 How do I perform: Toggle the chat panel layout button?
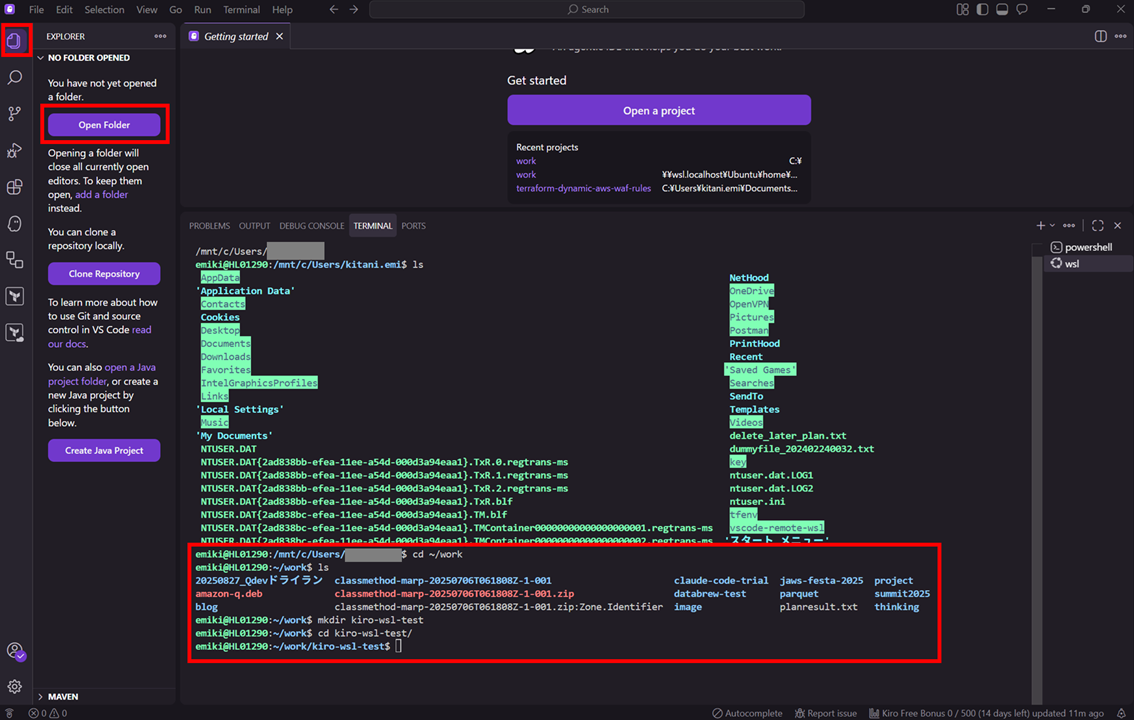click(1022, 10)
